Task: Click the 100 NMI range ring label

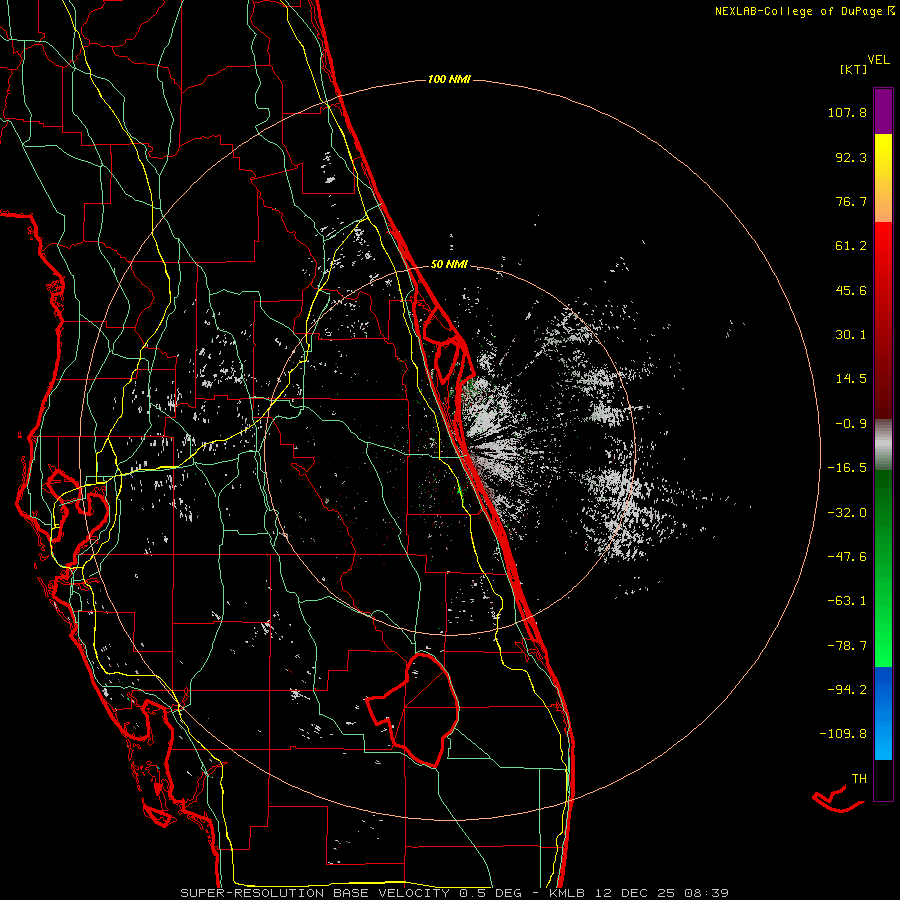Action: click(x=449, y=79)
